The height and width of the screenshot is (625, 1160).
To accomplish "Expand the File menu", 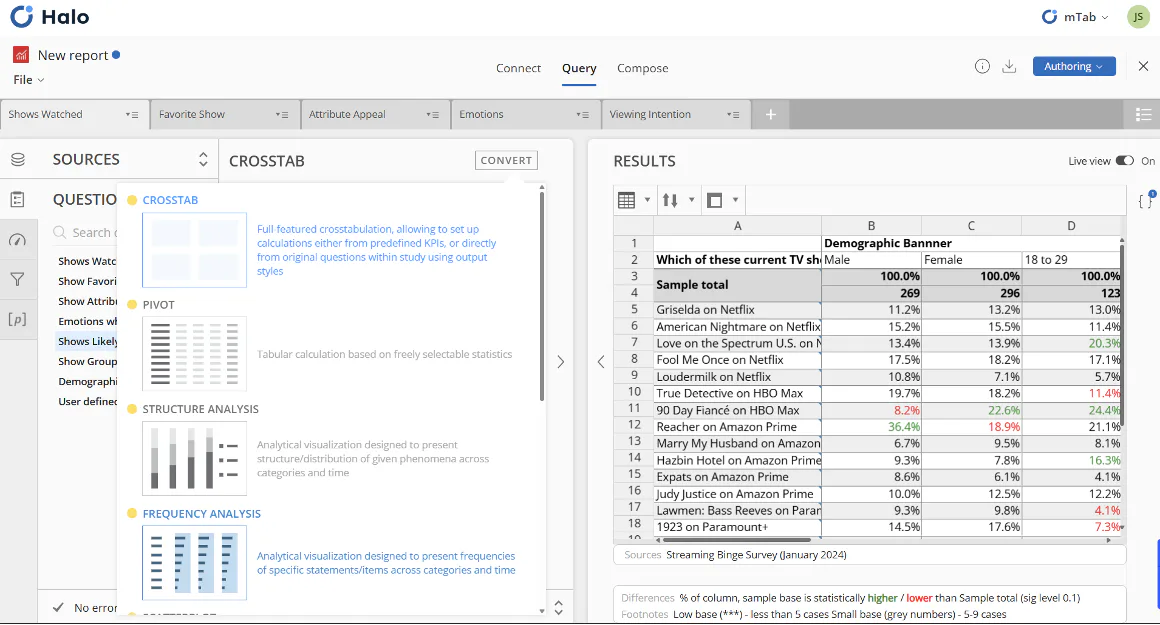I will coord(29,79).
